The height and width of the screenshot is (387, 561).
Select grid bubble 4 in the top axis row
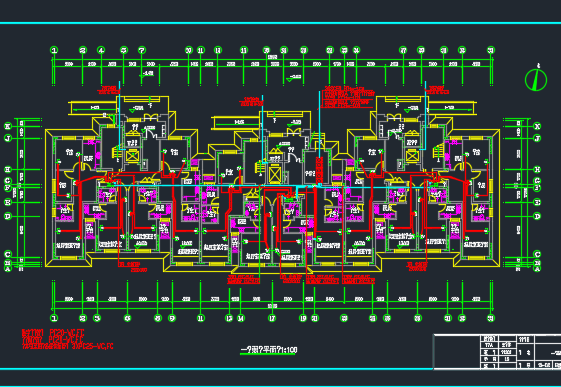101,50
